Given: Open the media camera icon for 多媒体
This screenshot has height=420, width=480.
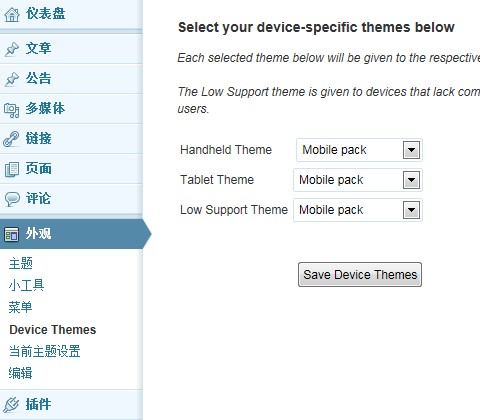Looking at the screenshot, I should [12, 110].
